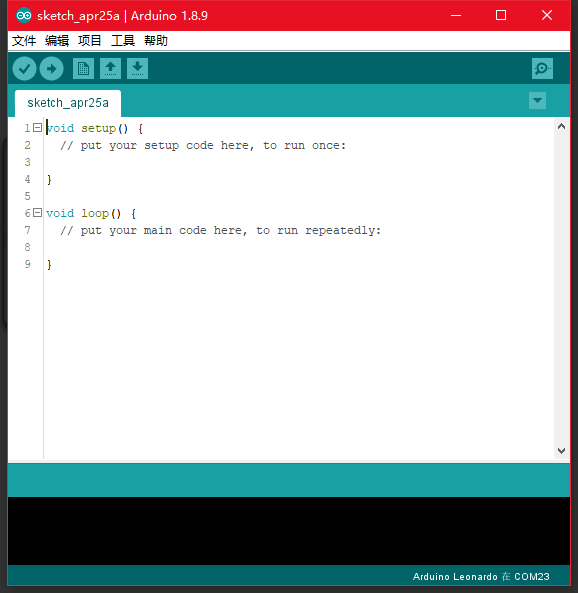Click line number 3 in the gutter
Screen dimensions: 578x593
[x=28, y=162]
